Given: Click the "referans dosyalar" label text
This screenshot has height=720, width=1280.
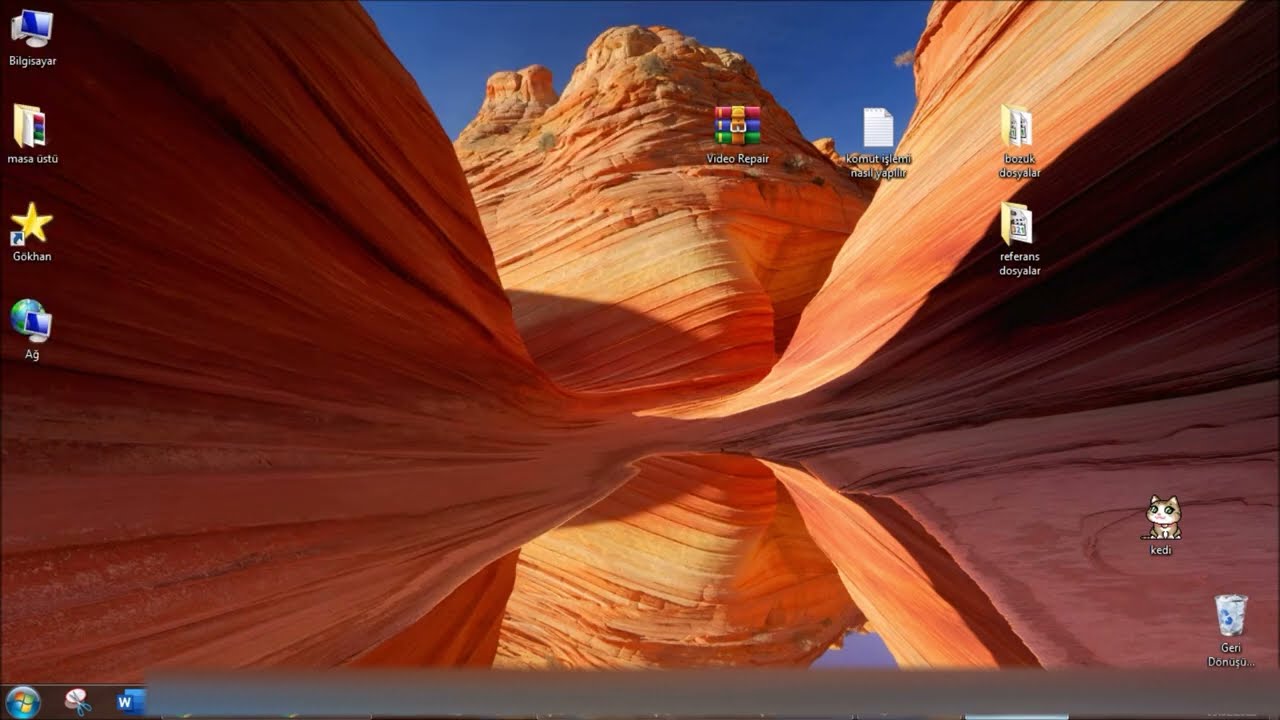Looking at the screenshot, I should click(1020, 264).
